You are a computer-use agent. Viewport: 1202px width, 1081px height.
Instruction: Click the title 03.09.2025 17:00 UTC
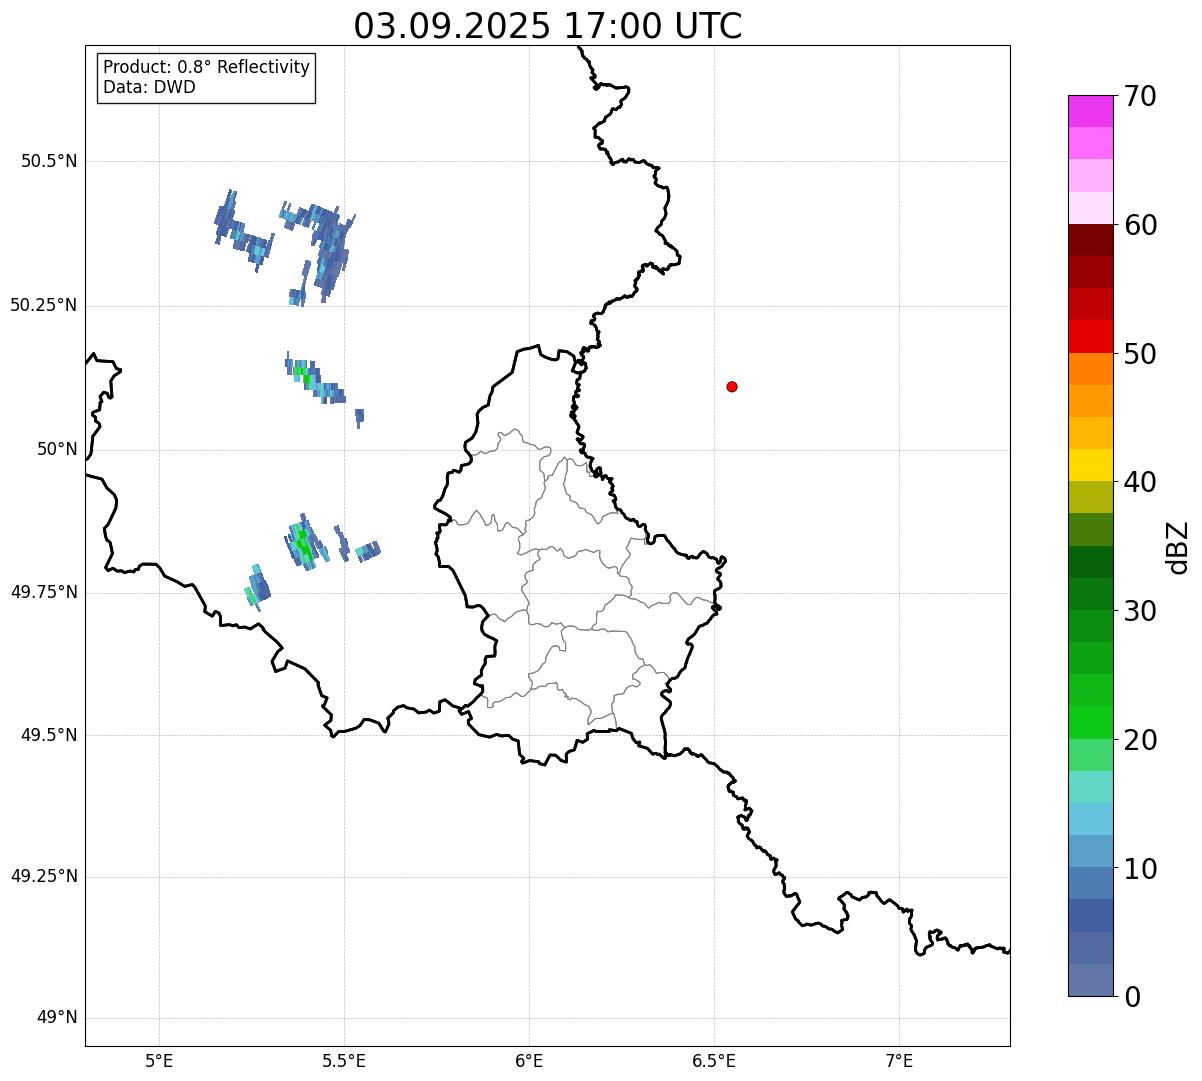[548, 26]
